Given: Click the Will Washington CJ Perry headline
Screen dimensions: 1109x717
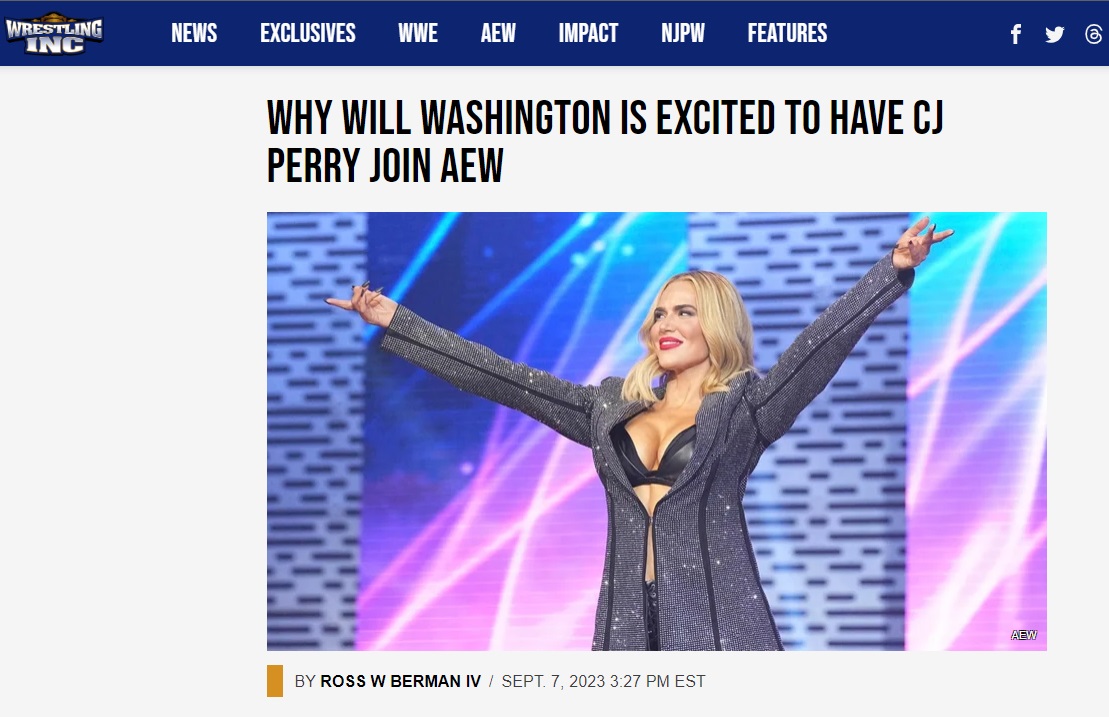Looking at the screenshot, I should point(605,141).
